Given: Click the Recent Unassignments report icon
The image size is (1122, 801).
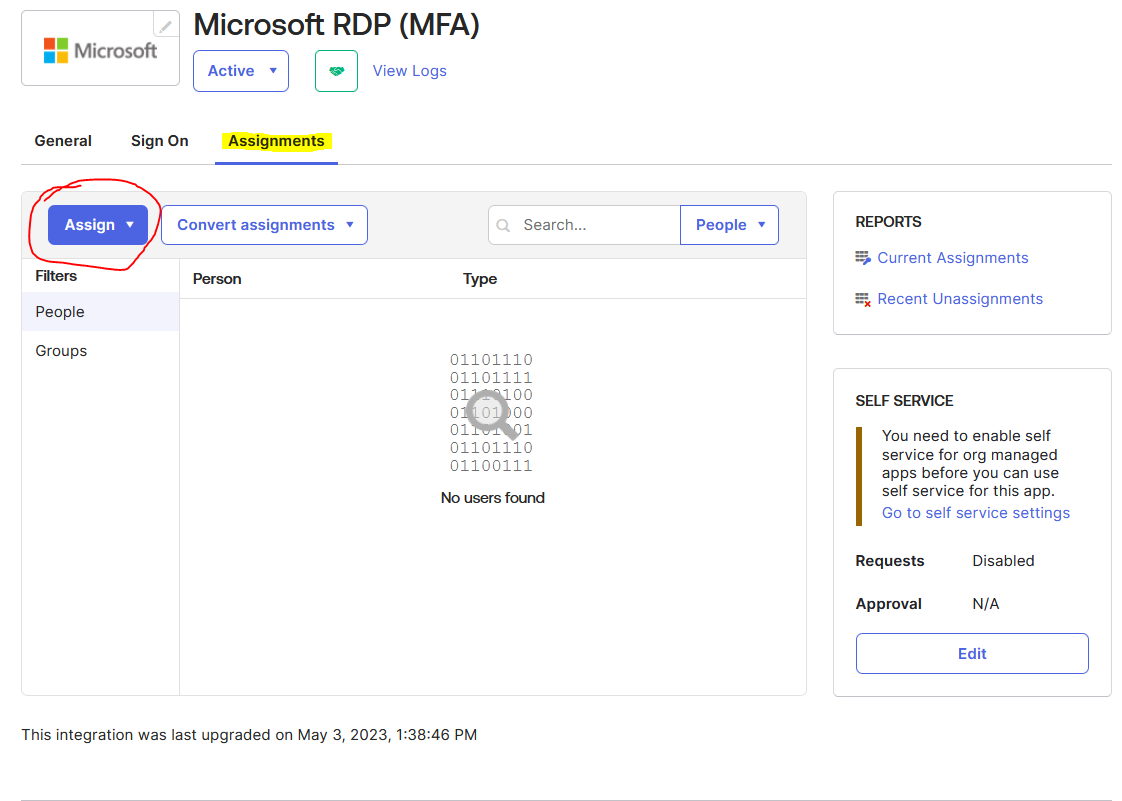Looking at the screenshot, I should click(863, 299).
